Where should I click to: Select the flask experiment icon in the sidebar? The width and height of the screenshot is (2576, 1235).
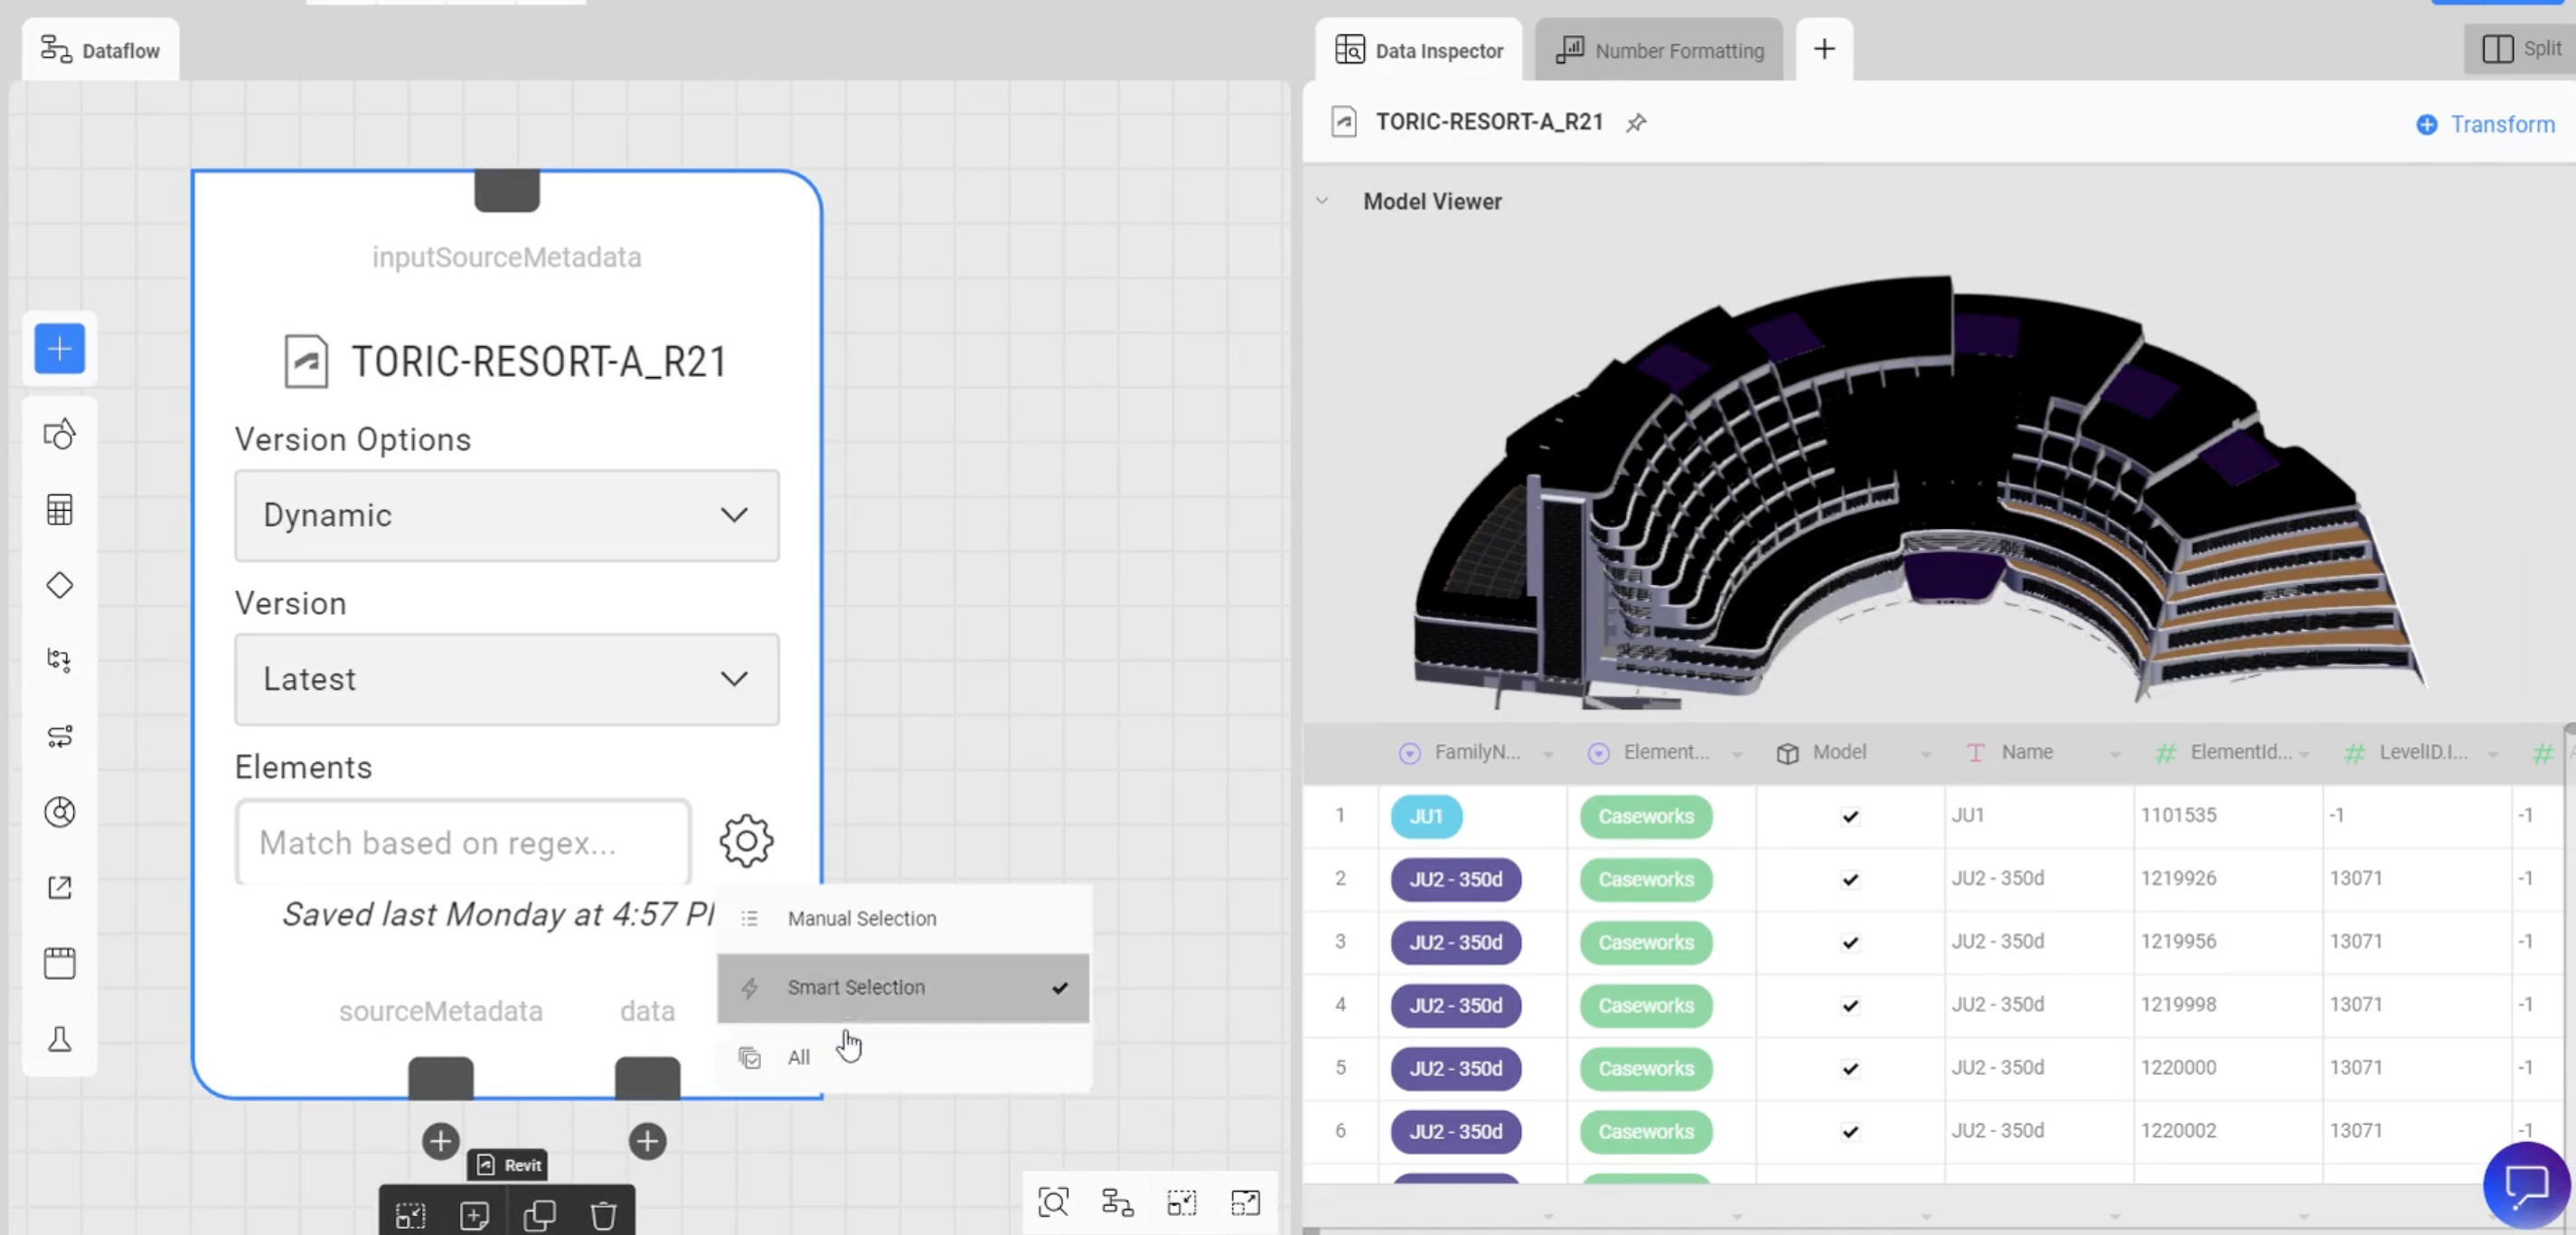(x=59, y=1040)
